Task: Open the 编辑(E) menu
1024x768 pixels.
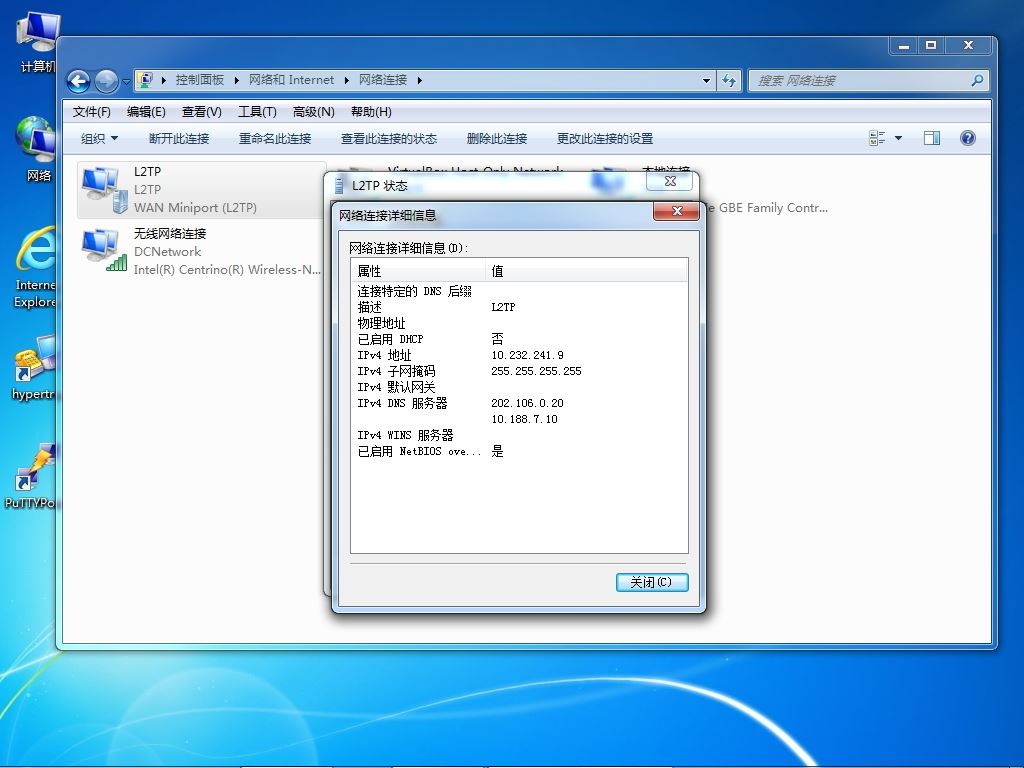Action: pos(146,112)
